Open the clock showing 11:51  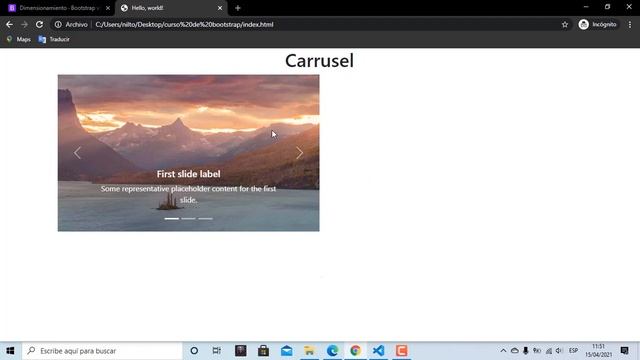coord(598,351)
